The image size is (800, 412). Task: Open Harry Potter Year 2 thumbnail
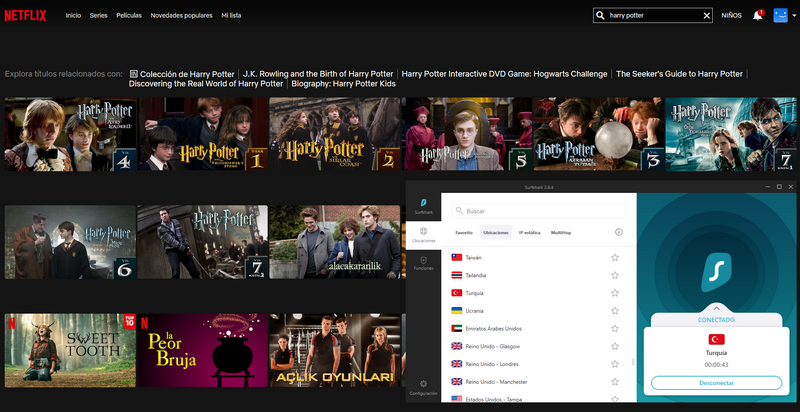point(335,134)
